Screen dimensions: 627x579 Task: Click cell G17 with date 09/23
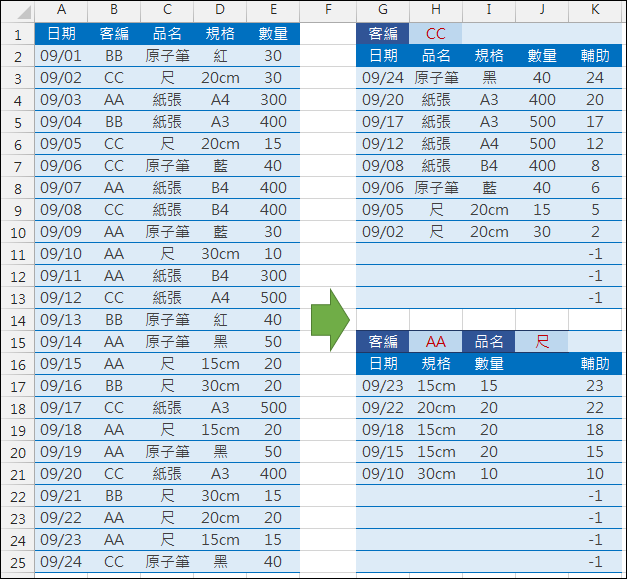tap(383, 385)
